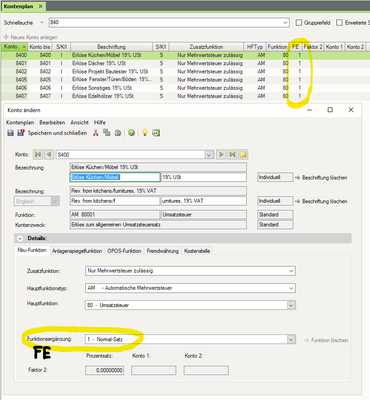Toggle the Gruppierfeld checkbox

(x=299, y=23)
